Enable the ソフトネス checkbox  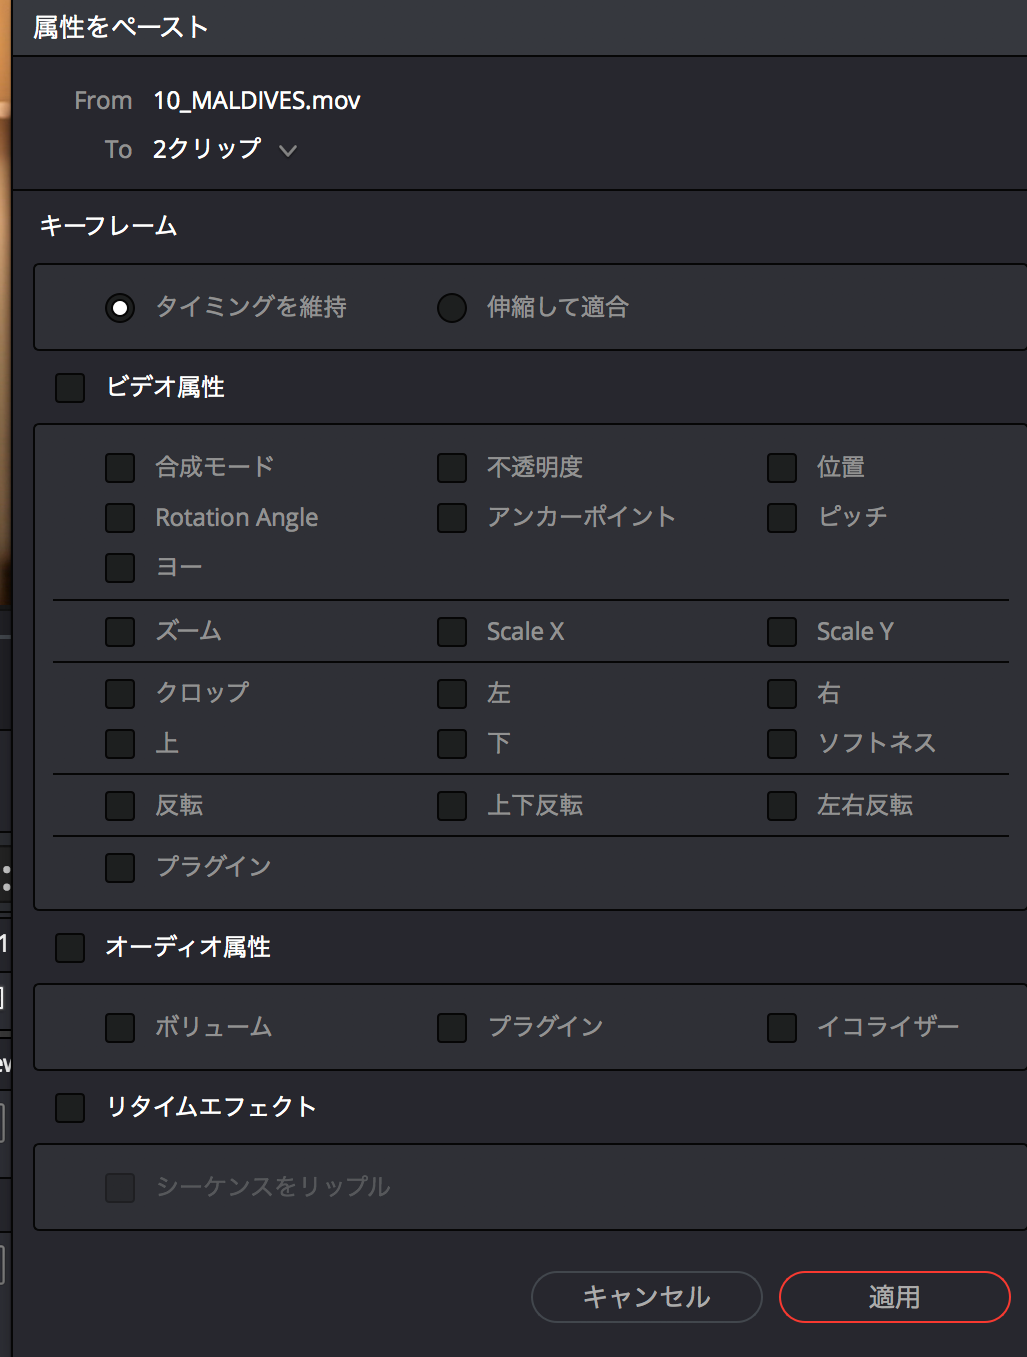[x=782, y=744]
